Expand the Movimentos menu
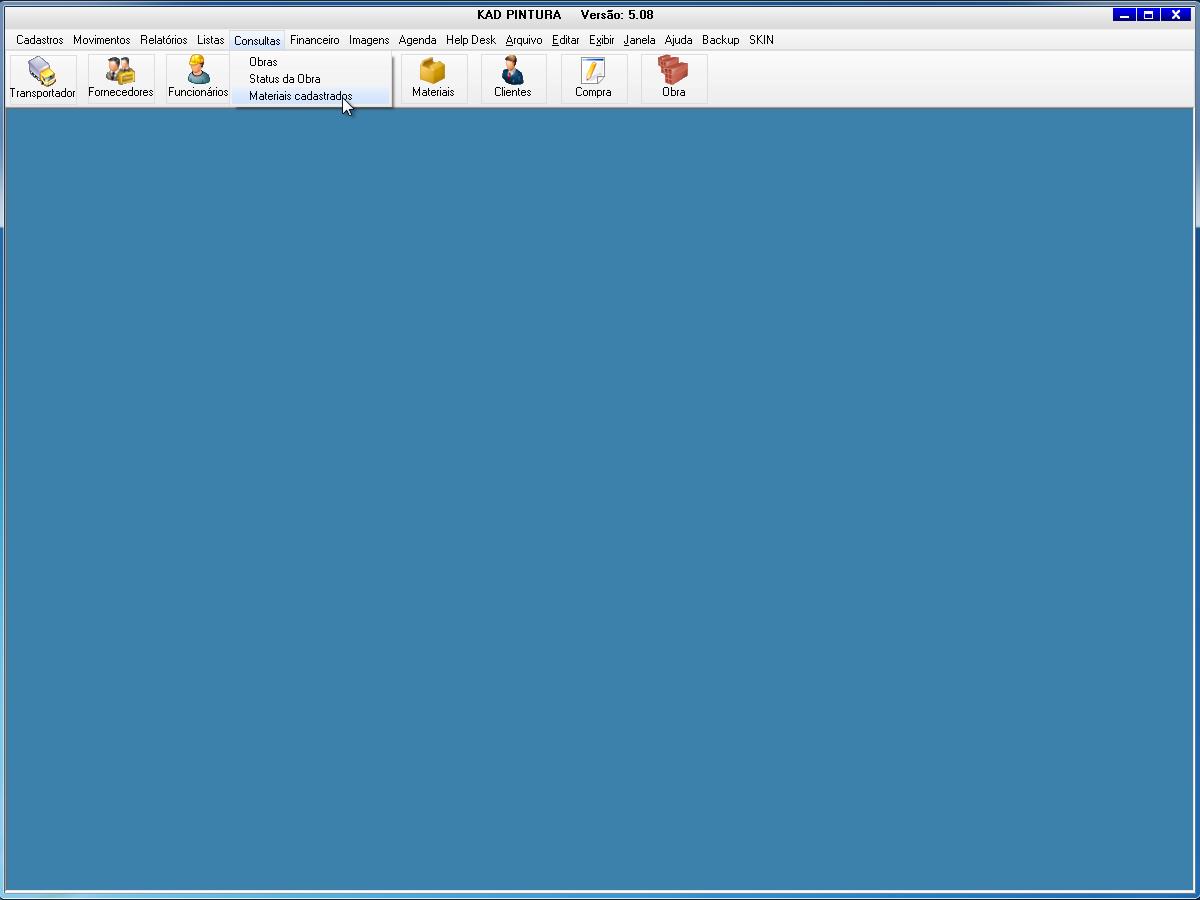This screenshot has height=900, width=1200. (x=101, y=40)
